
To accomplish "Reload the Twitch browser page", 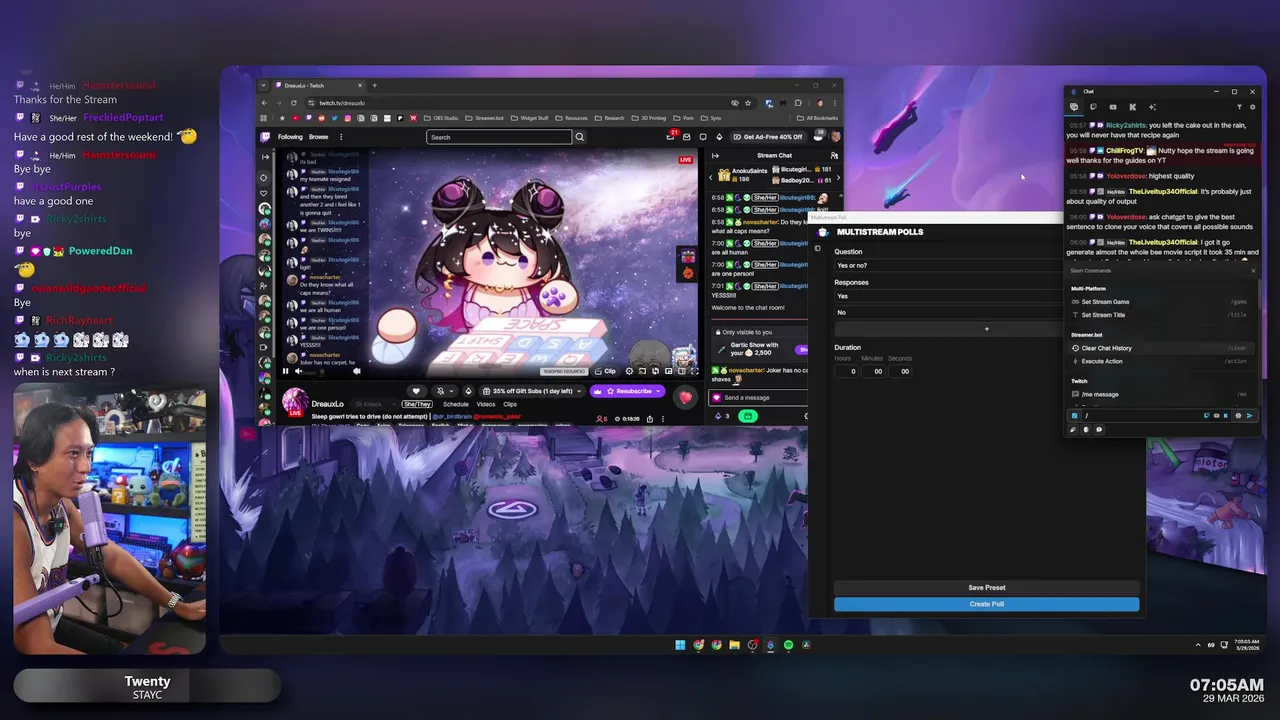I will [x=294, y=103].
